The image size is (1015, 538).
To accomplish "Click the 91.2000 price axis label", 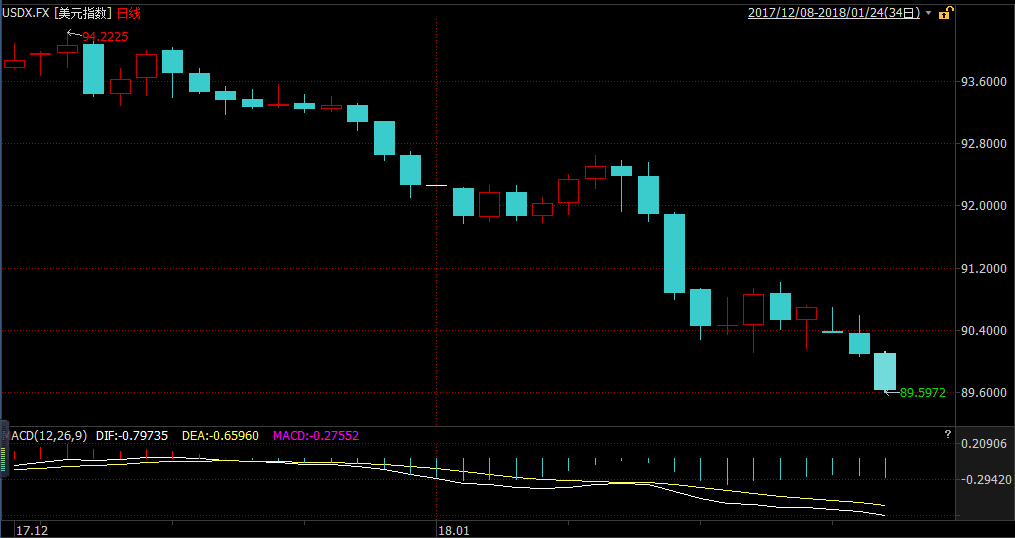I will coord(984,269).
